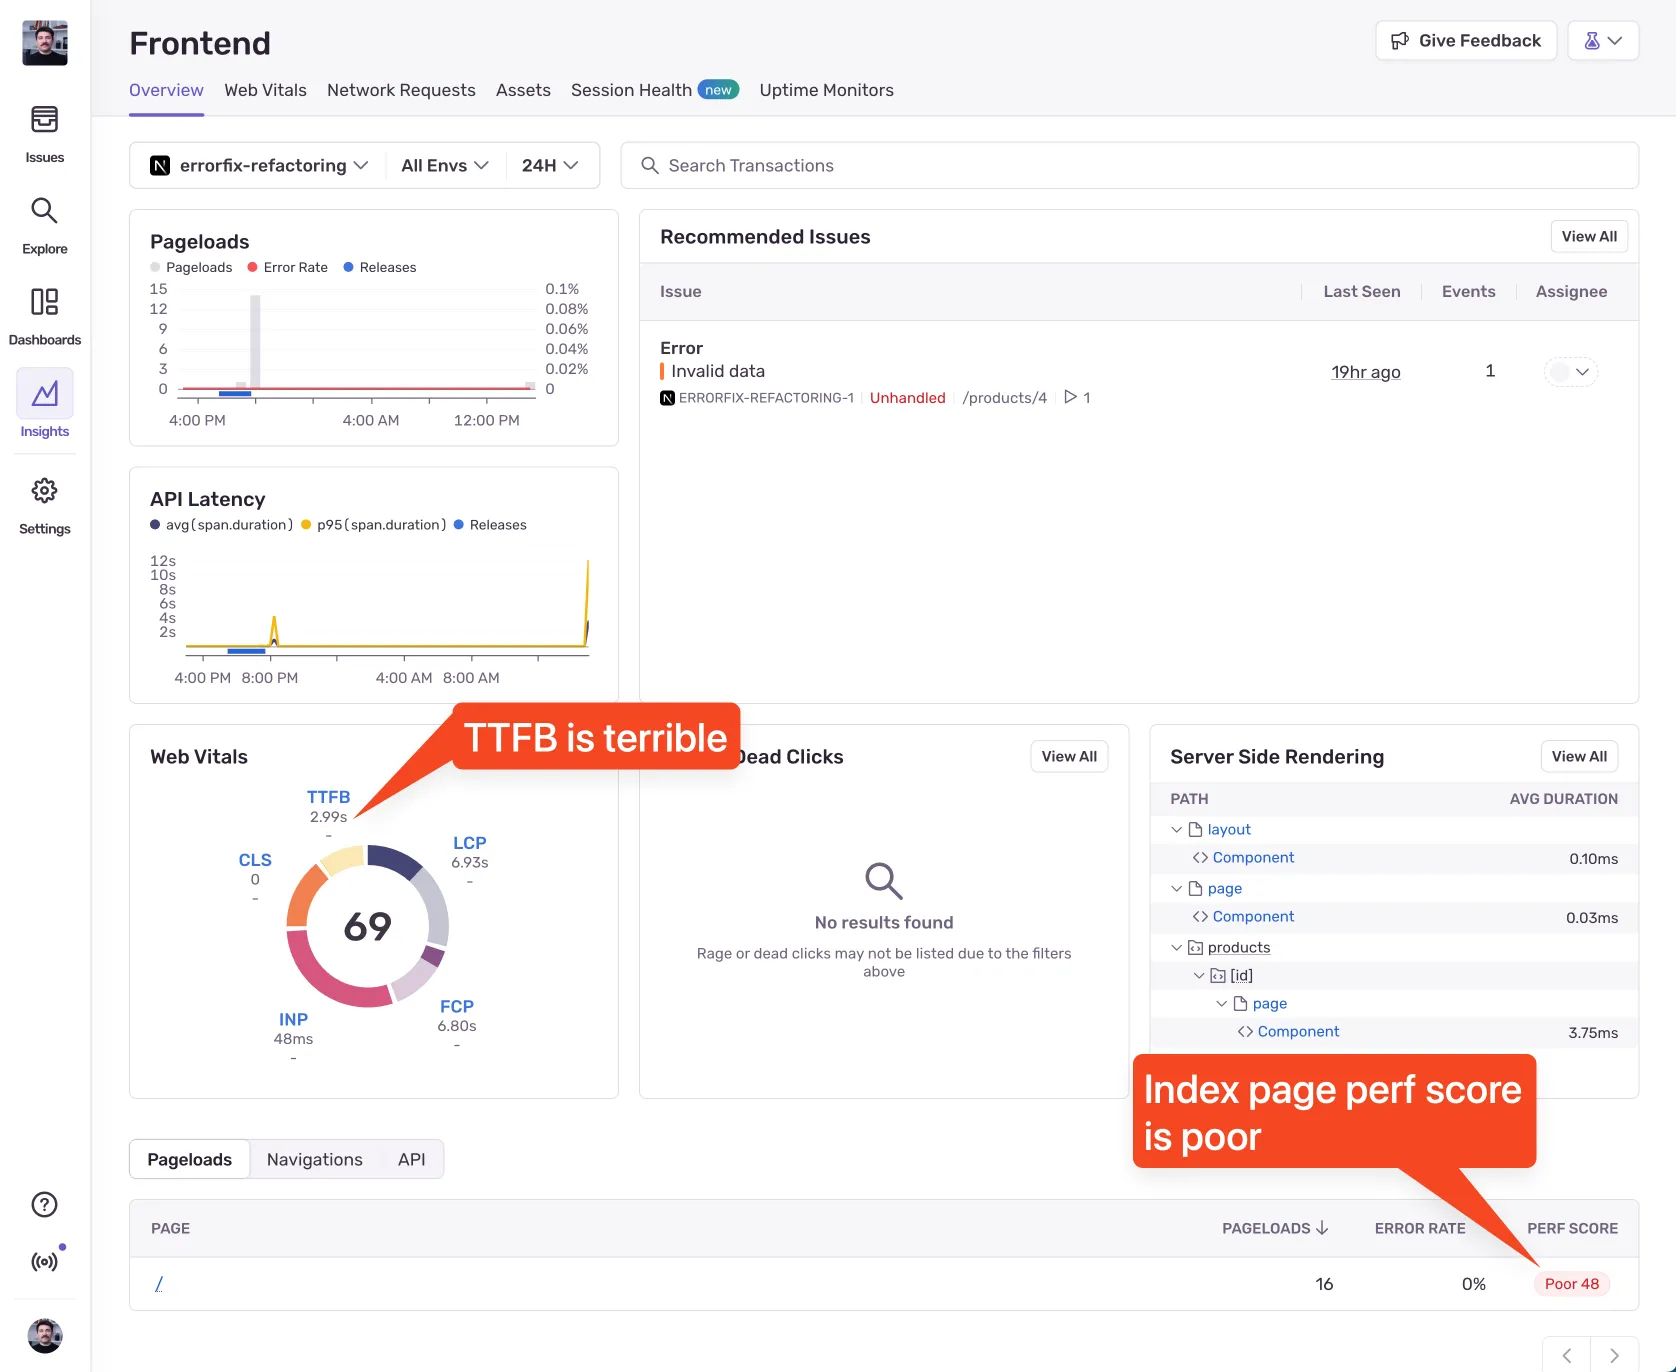Select the Explore icon in the sidebar
Image resolution: width=1676 pixels, height=1372 pixels.
coord(44,222)
